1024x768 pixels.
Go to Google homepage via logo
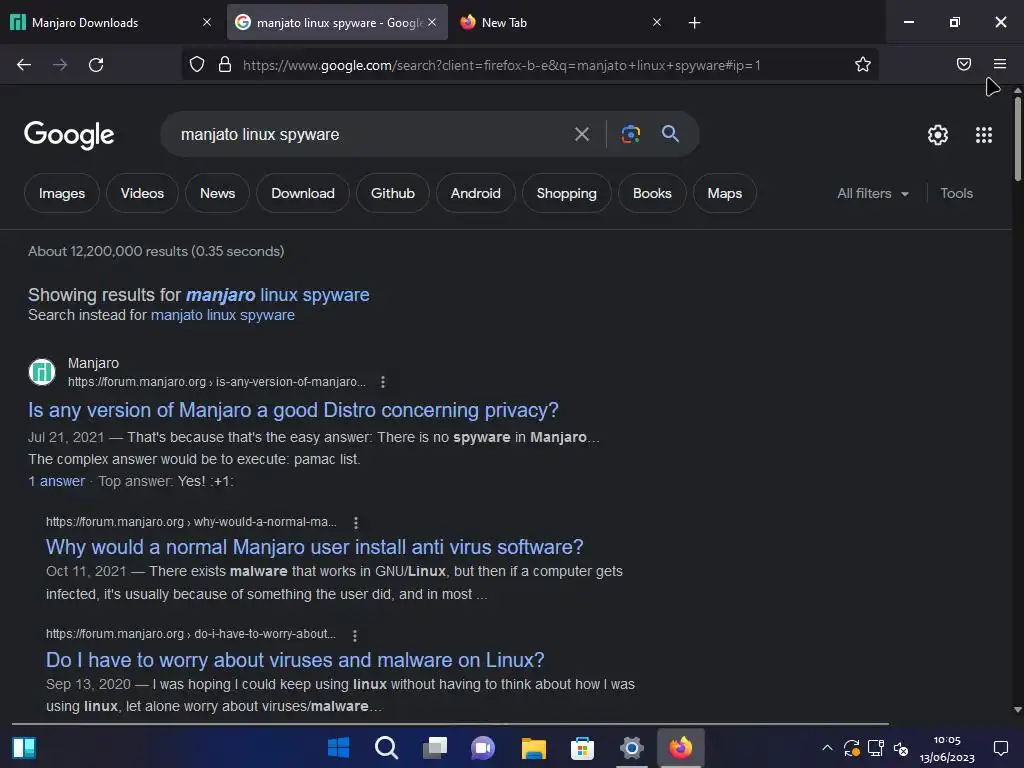click(69, 135)
